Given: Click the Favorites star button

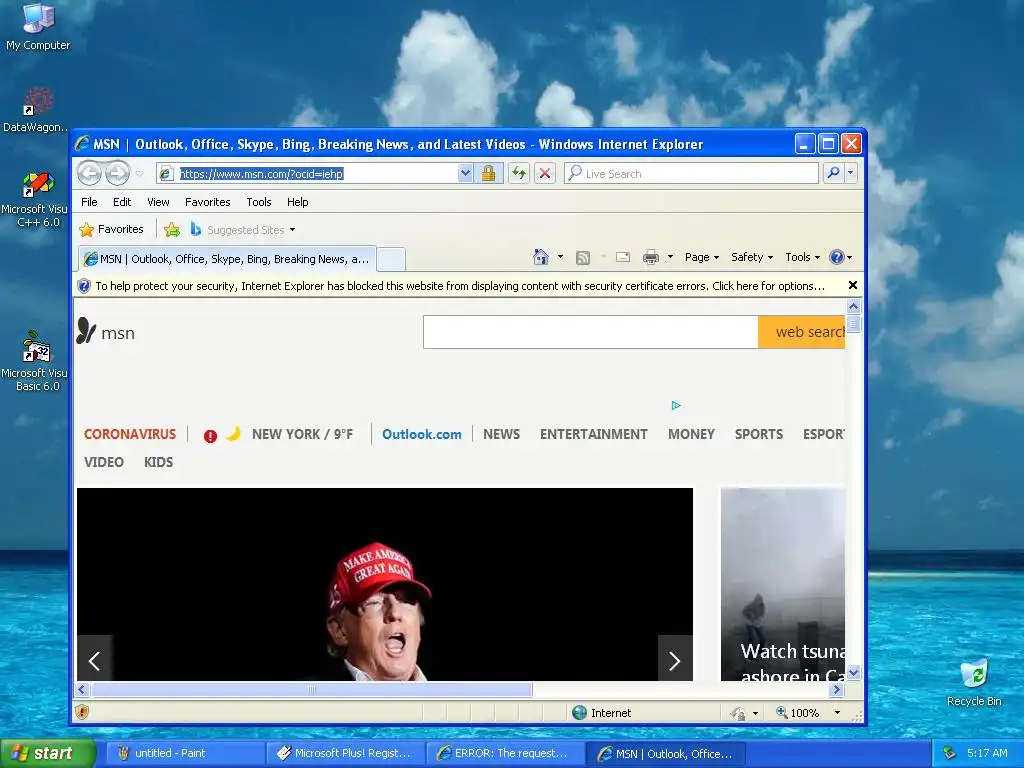Looking at the screenshot, I should tap(112, 229).
